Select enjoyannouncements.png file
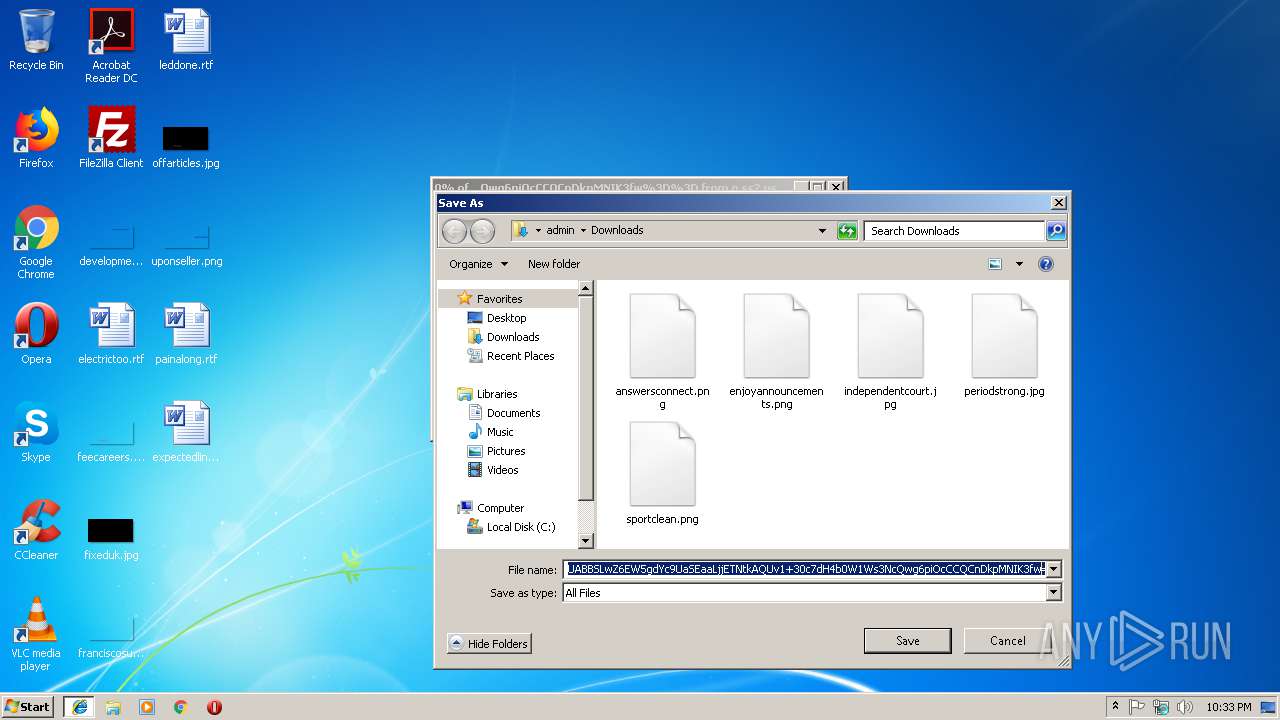Image resolution: width=1280 pixels, height=720 pixels. point(776,351)
